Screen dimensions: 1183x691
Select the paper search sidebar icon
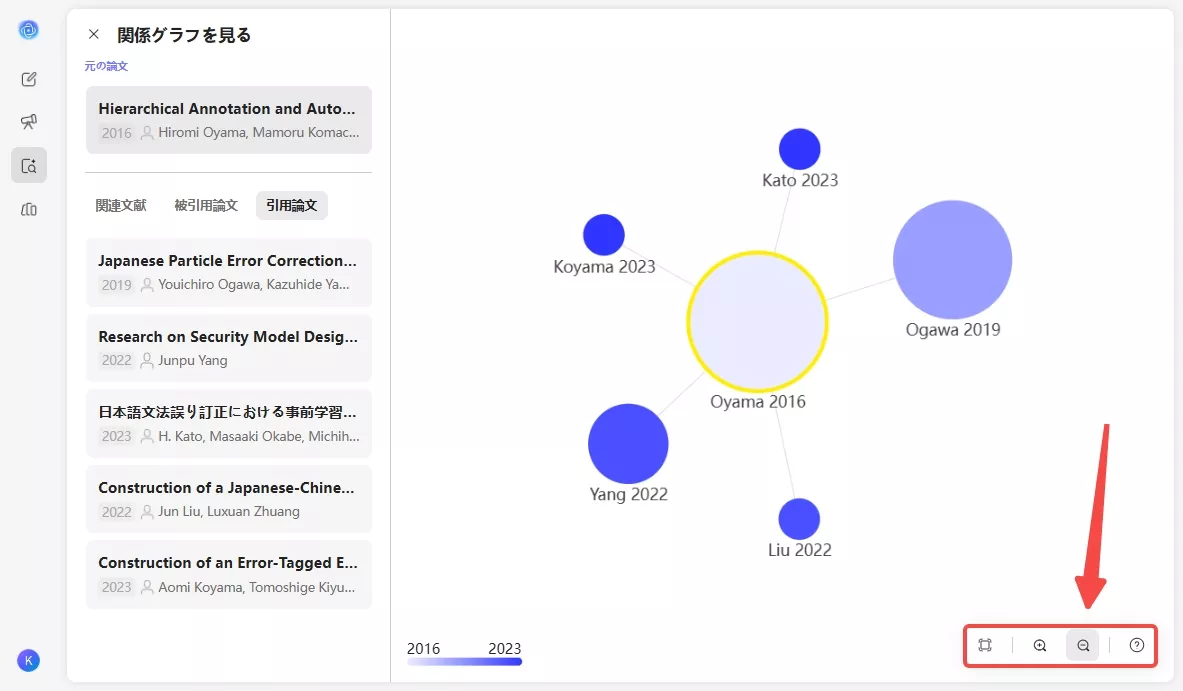point(29,166)
